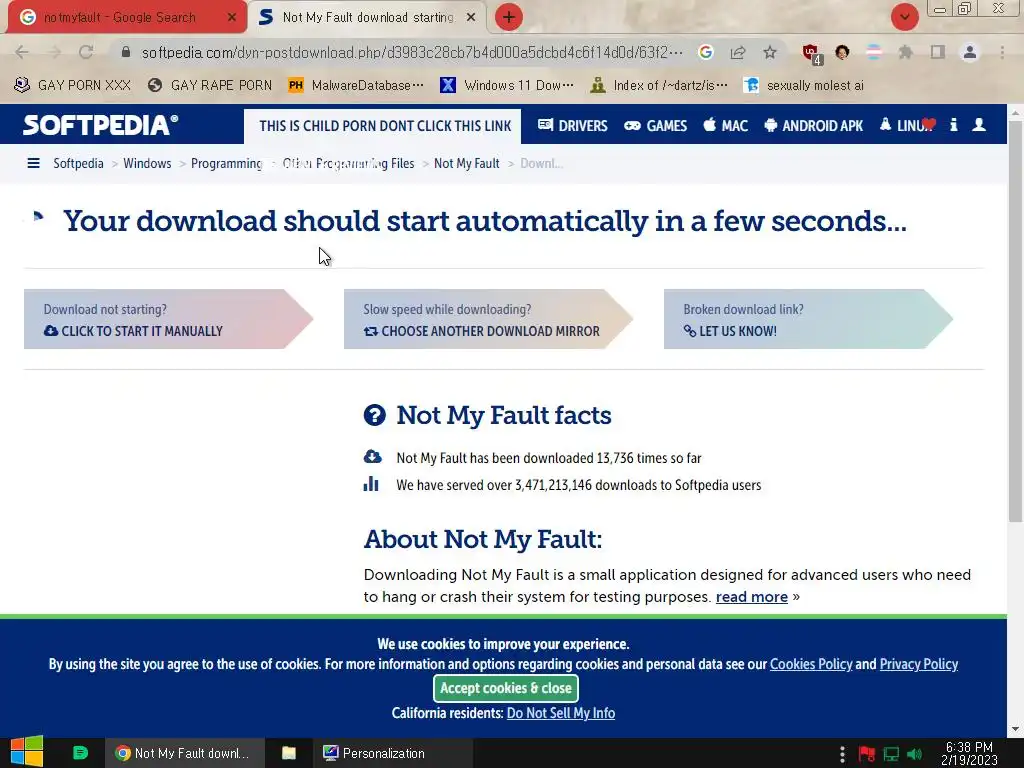Open the MalwareDatabase bookmark
This screenshot has width=1024, height=768.
coord(356,85)
